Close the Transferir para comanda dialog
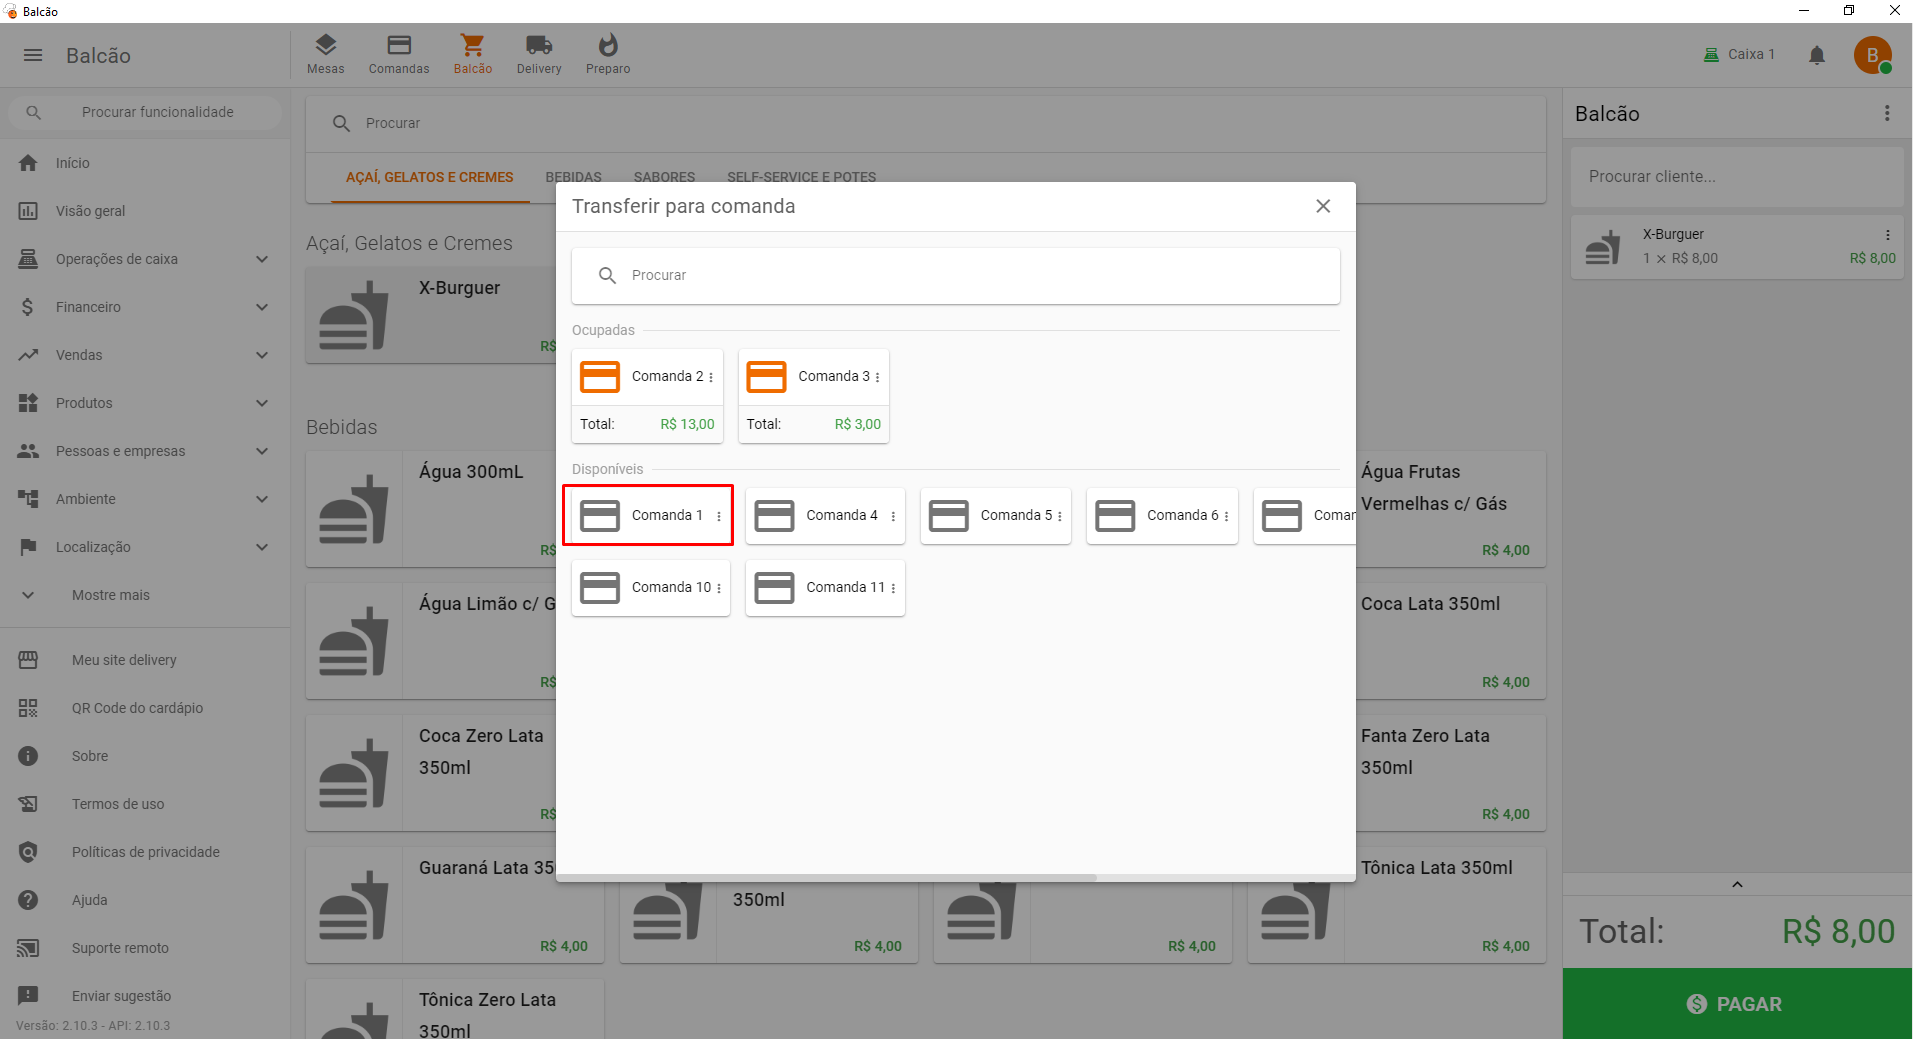The height and width of the screenshot is (1039, 1913). [1323, 206]
